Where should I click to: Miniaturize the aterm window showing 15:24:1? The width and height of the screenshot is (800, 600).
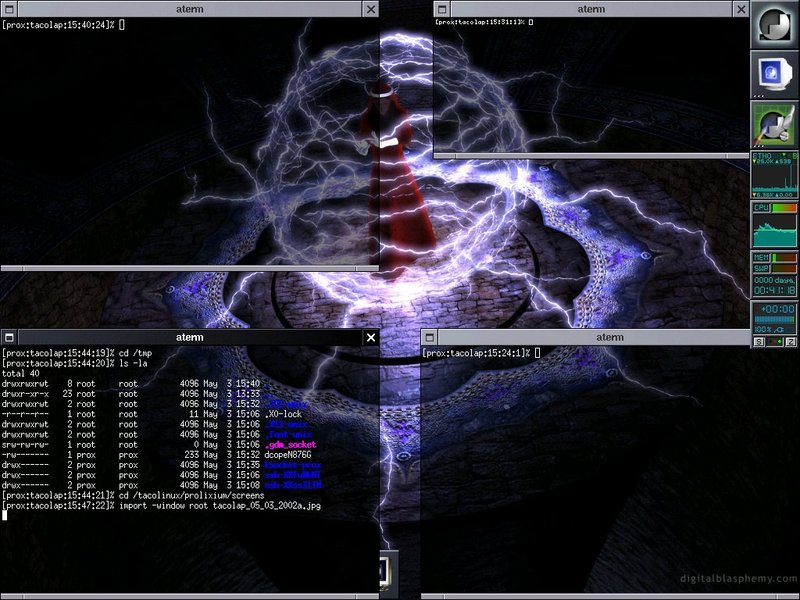click(x=430, y=337)
